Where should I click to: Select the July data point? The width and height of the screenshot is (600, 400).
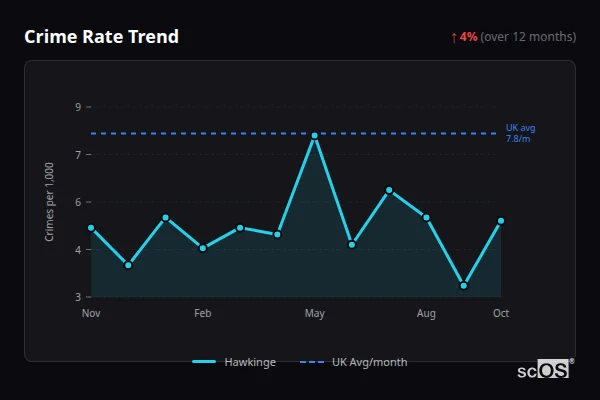(389, 190)
